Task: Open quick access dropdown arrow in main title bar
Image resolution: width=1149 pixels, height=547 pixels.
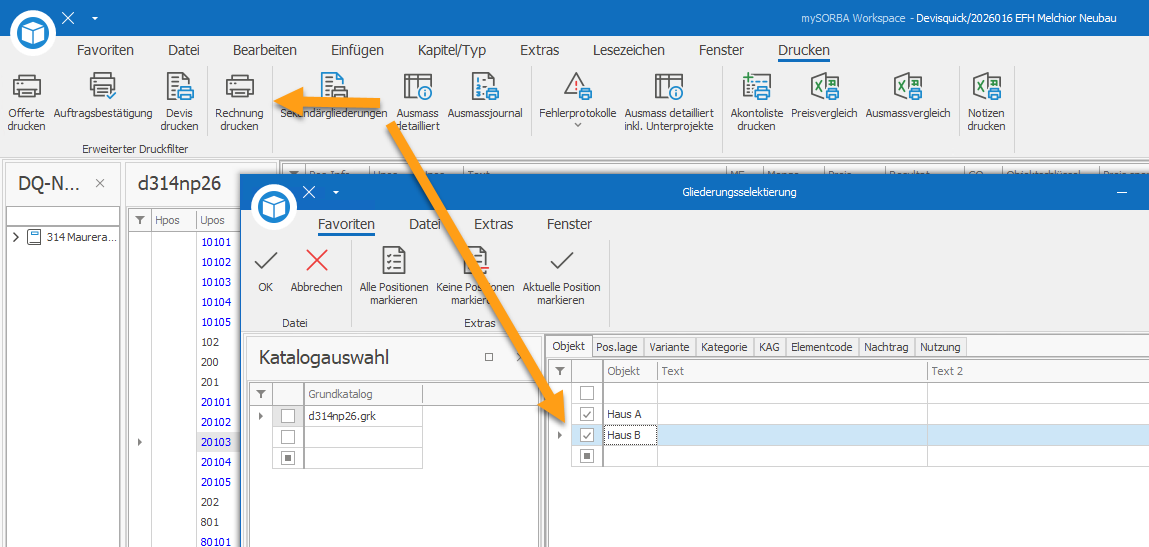Action: click(95, 18)
